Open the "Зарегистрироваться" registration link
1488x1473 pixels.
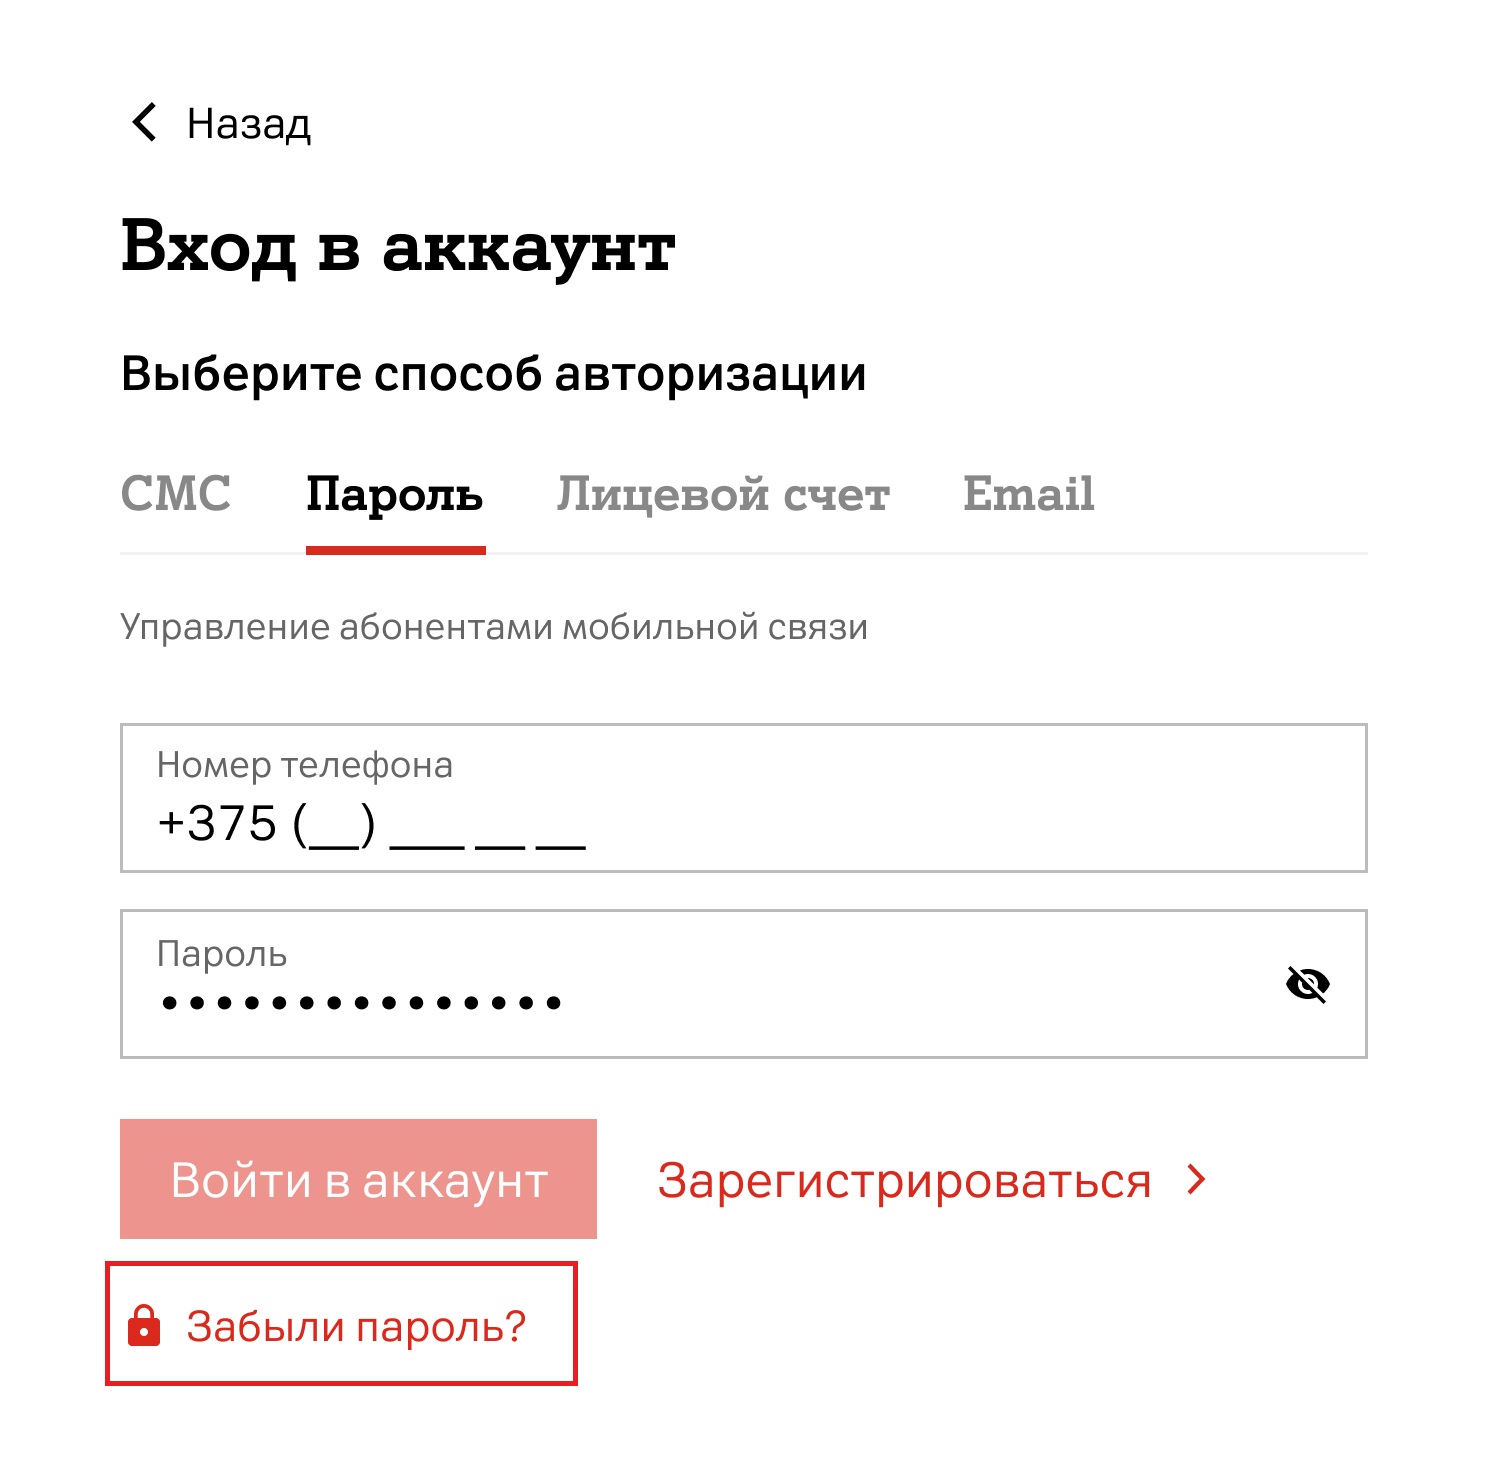coord(904,1181)
